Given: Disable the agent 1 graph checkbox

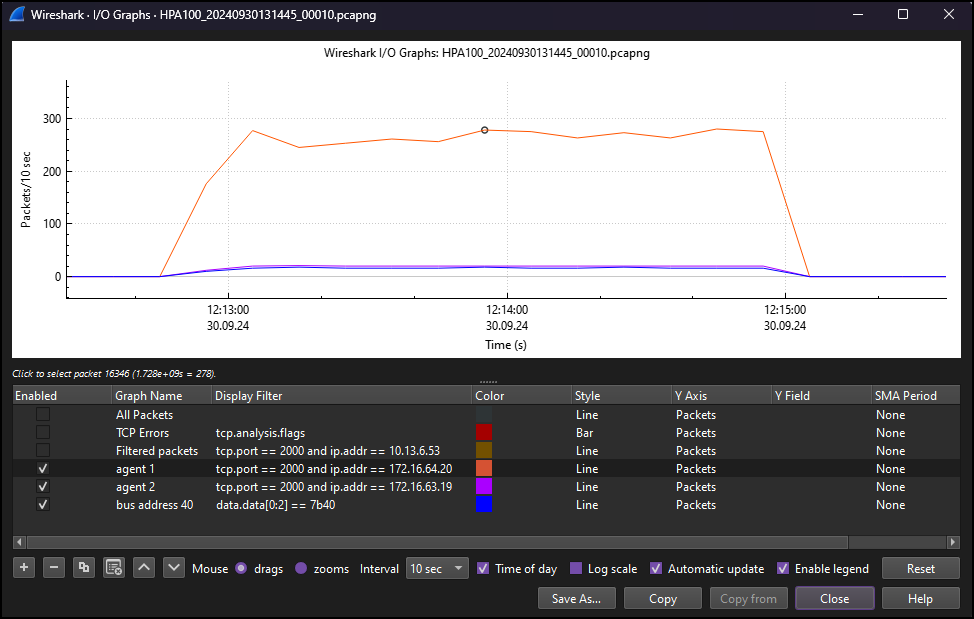Looking at the screenshot, I should pos(43,468).
